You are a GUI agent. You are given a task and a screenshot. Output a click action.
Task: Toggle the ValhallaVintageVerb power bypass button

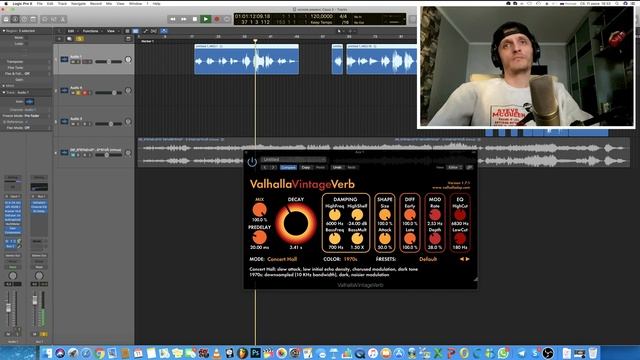click(252, 162)
